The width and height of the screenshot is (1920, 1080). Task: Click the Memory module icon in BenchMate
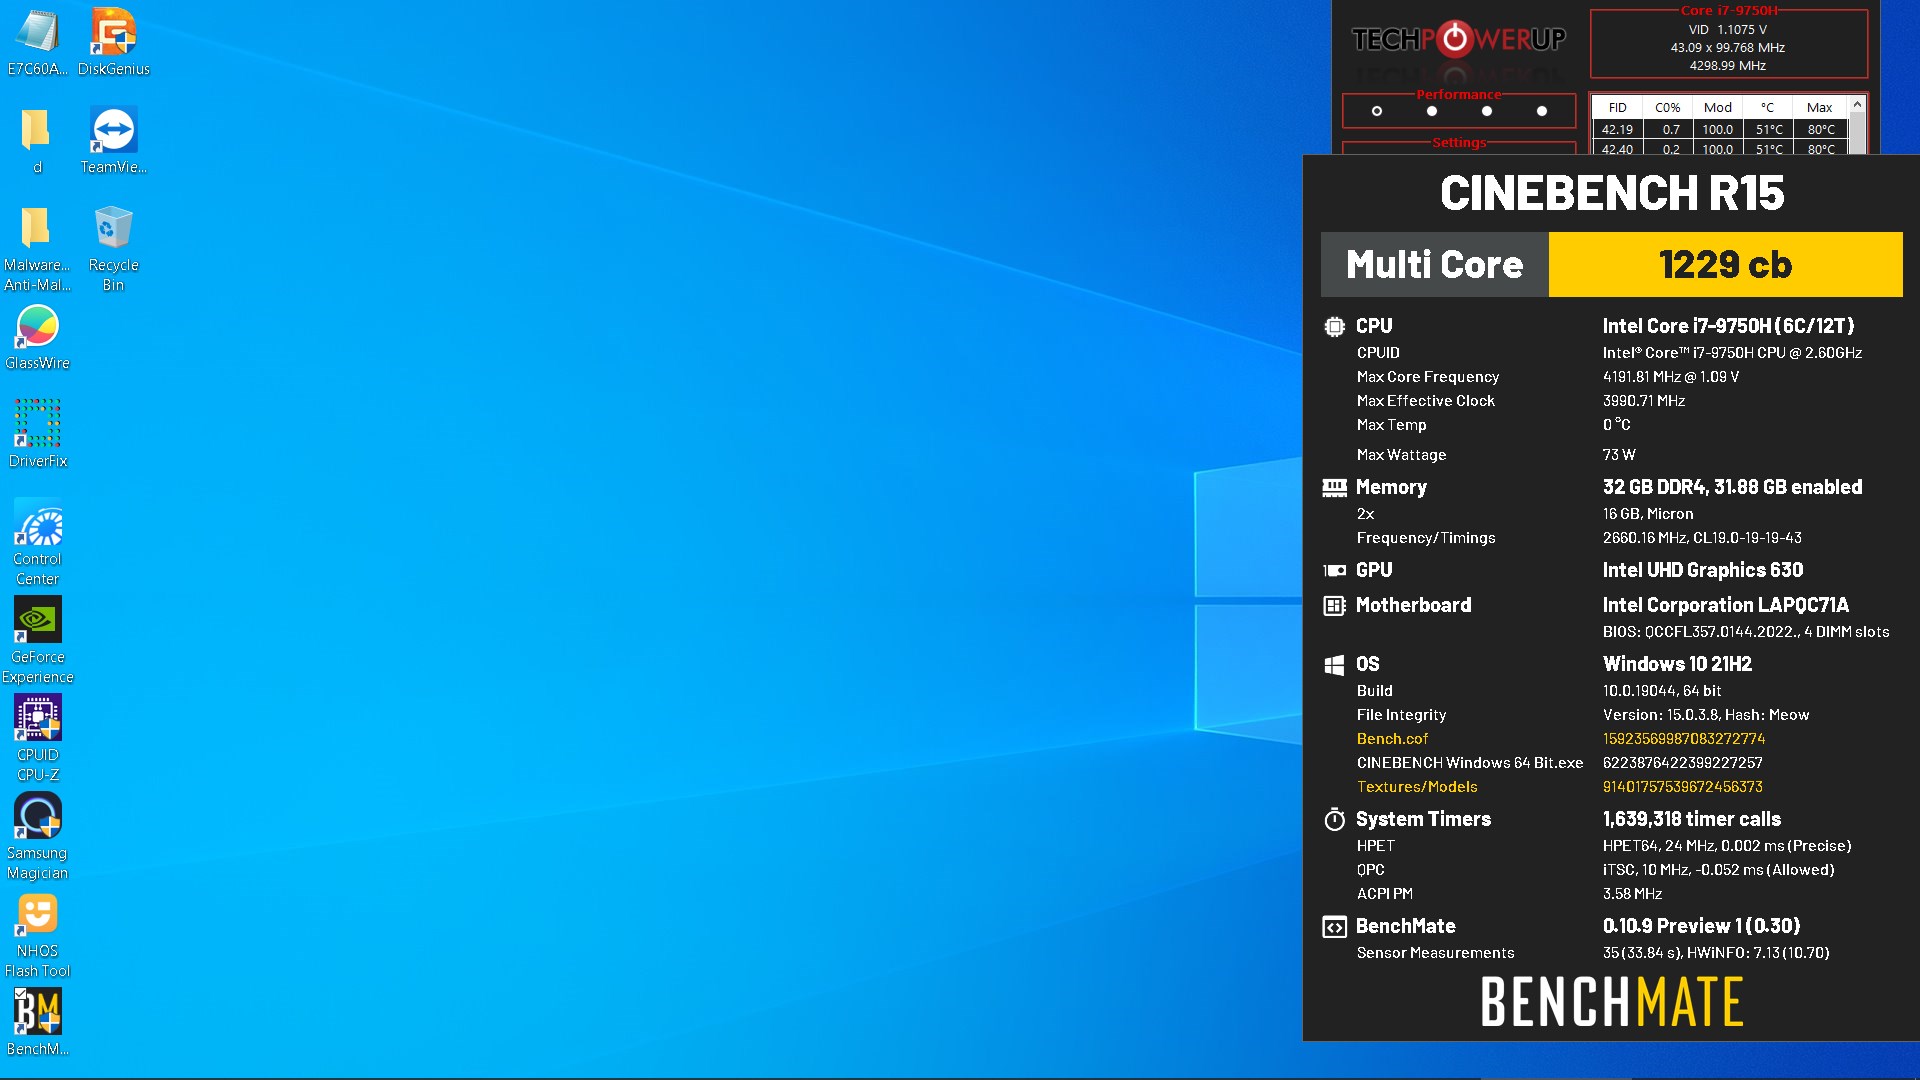coord(1334,487)
